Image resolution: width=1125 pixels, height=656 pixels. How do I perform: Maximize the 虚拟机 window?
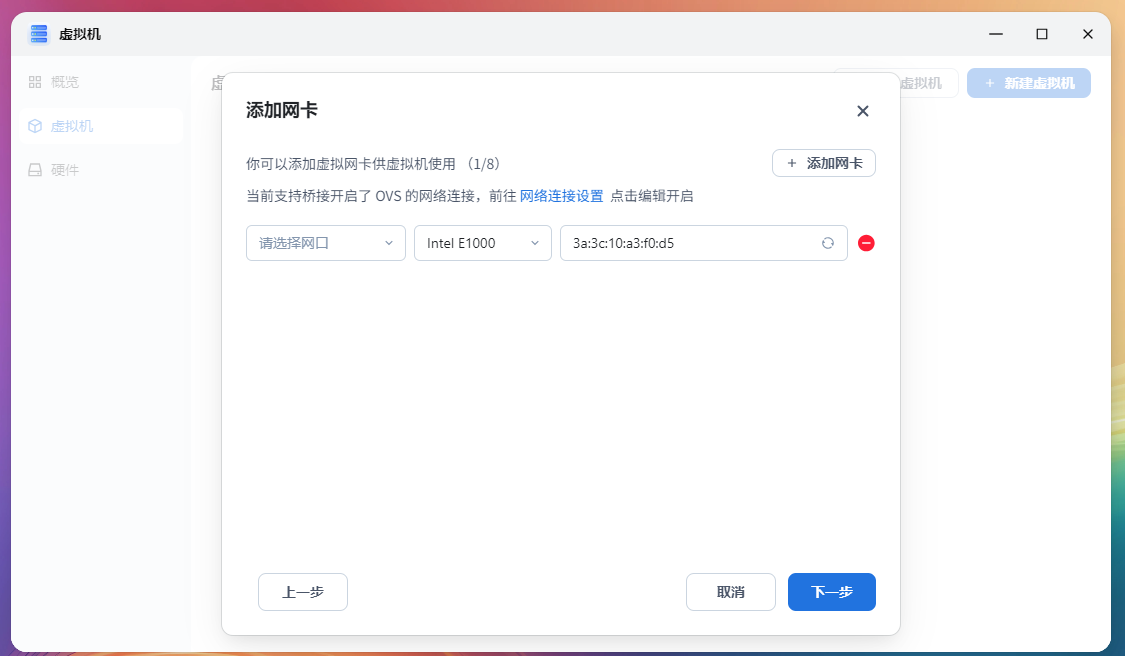tap(1042, 34)
